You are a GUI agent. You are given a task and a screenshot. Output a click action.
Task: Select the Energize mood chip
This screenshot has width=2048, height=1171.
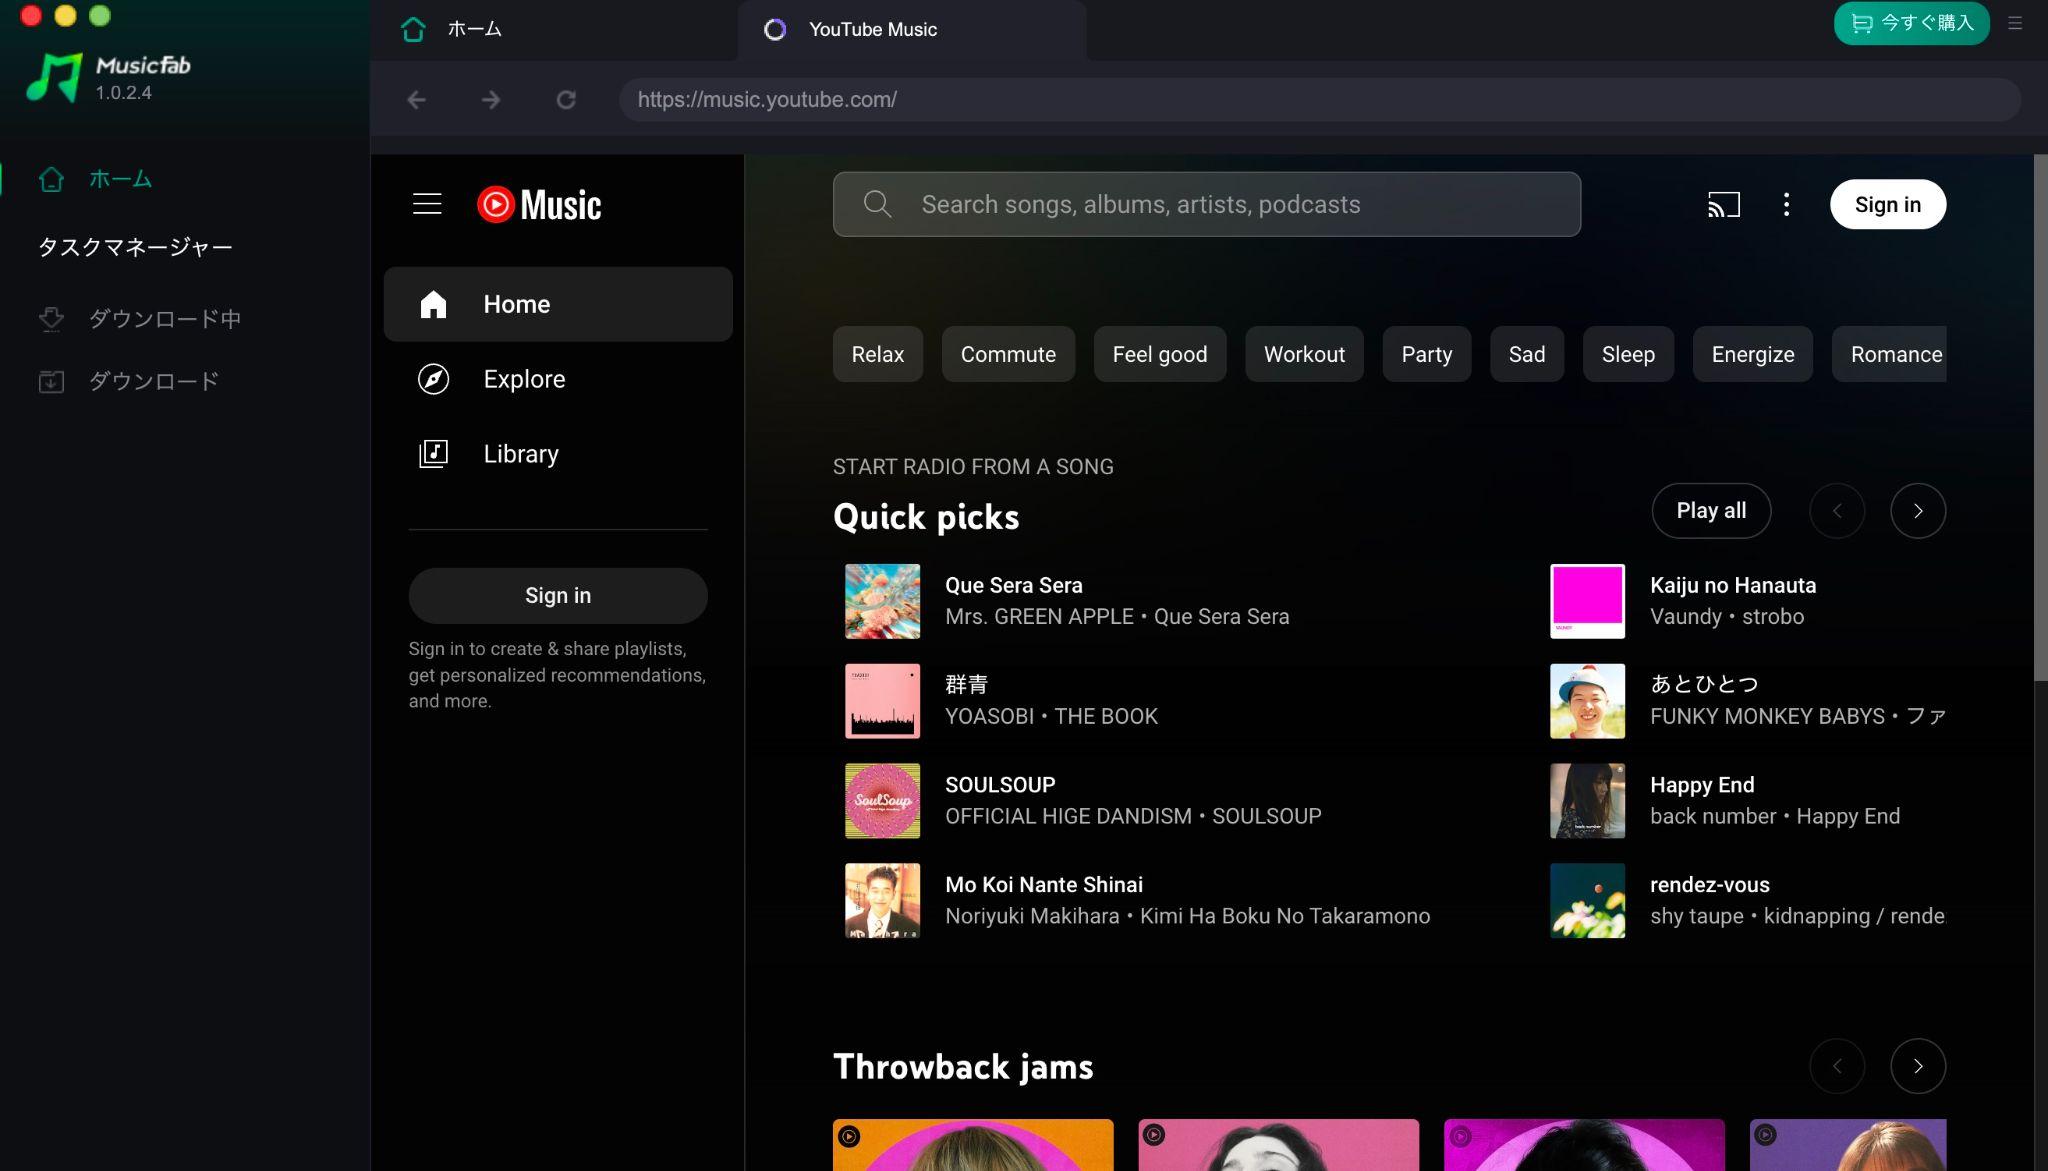[x=1753, y=354]
